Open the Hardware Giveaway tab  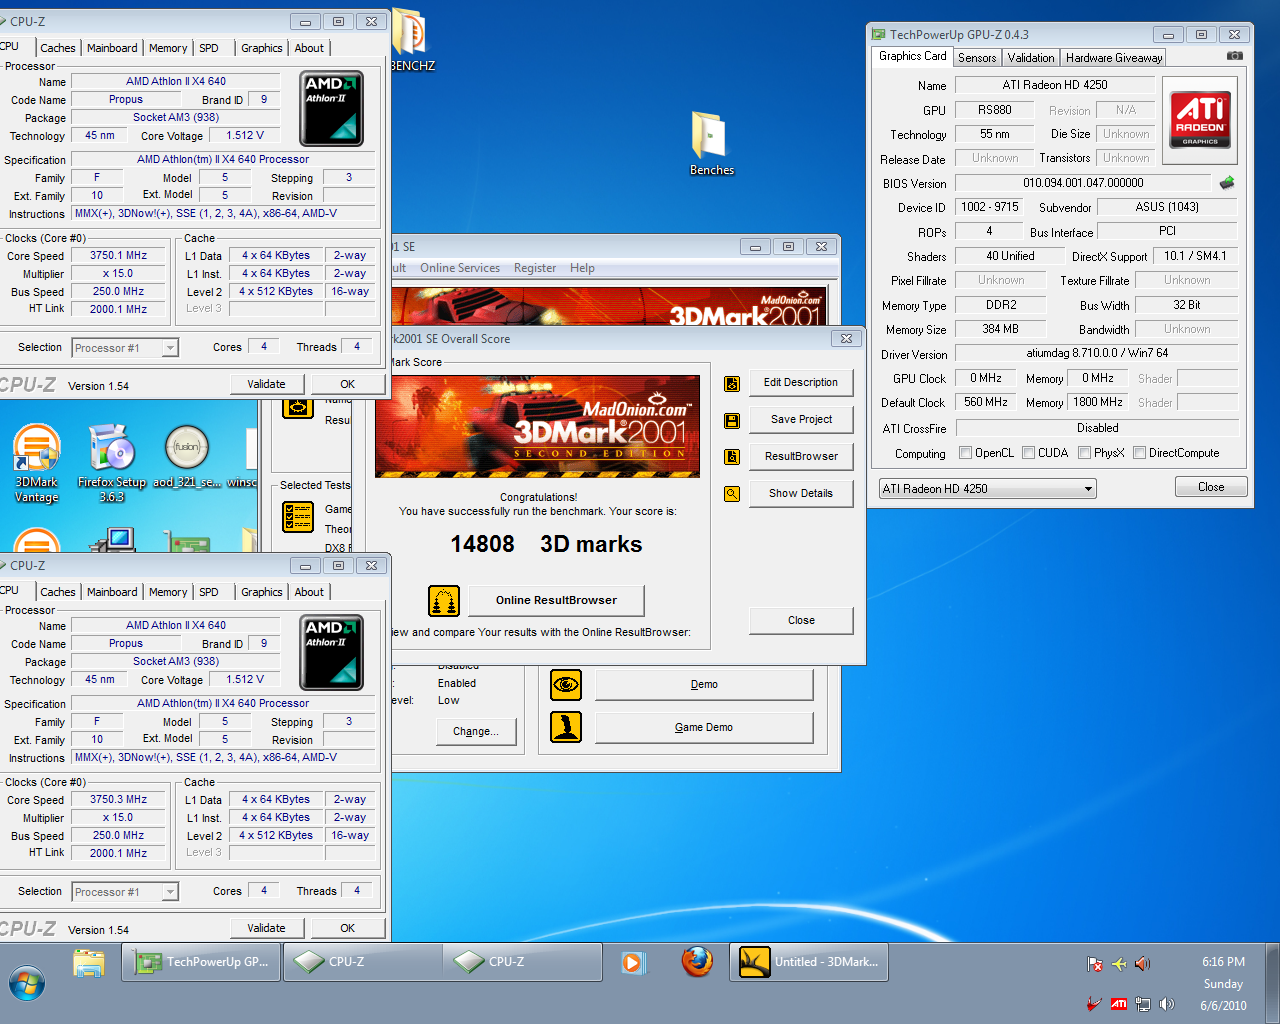click(x=1114, y=58)
